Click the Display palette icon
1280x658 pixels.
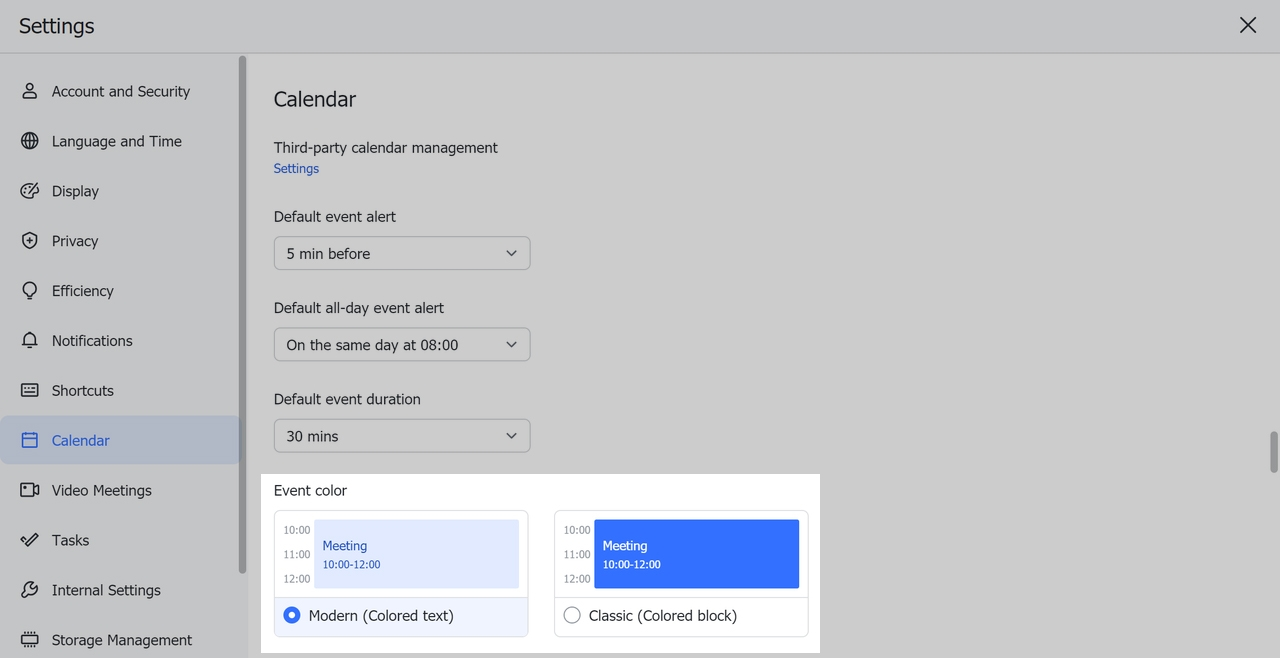tap(30, 191)
